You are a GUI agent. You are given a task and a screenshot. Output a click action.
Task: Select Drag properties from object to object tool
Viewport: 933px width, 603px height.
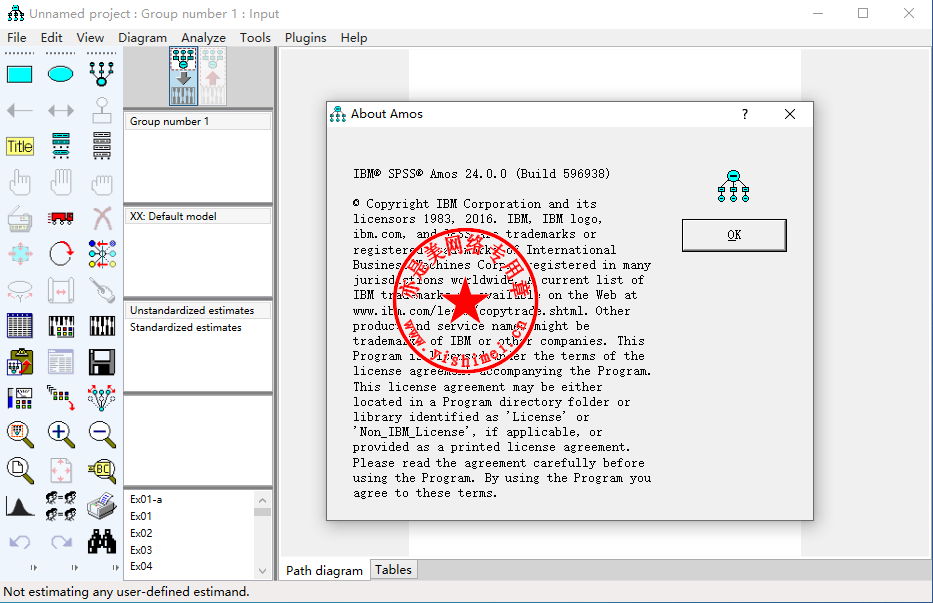[61, 398]
